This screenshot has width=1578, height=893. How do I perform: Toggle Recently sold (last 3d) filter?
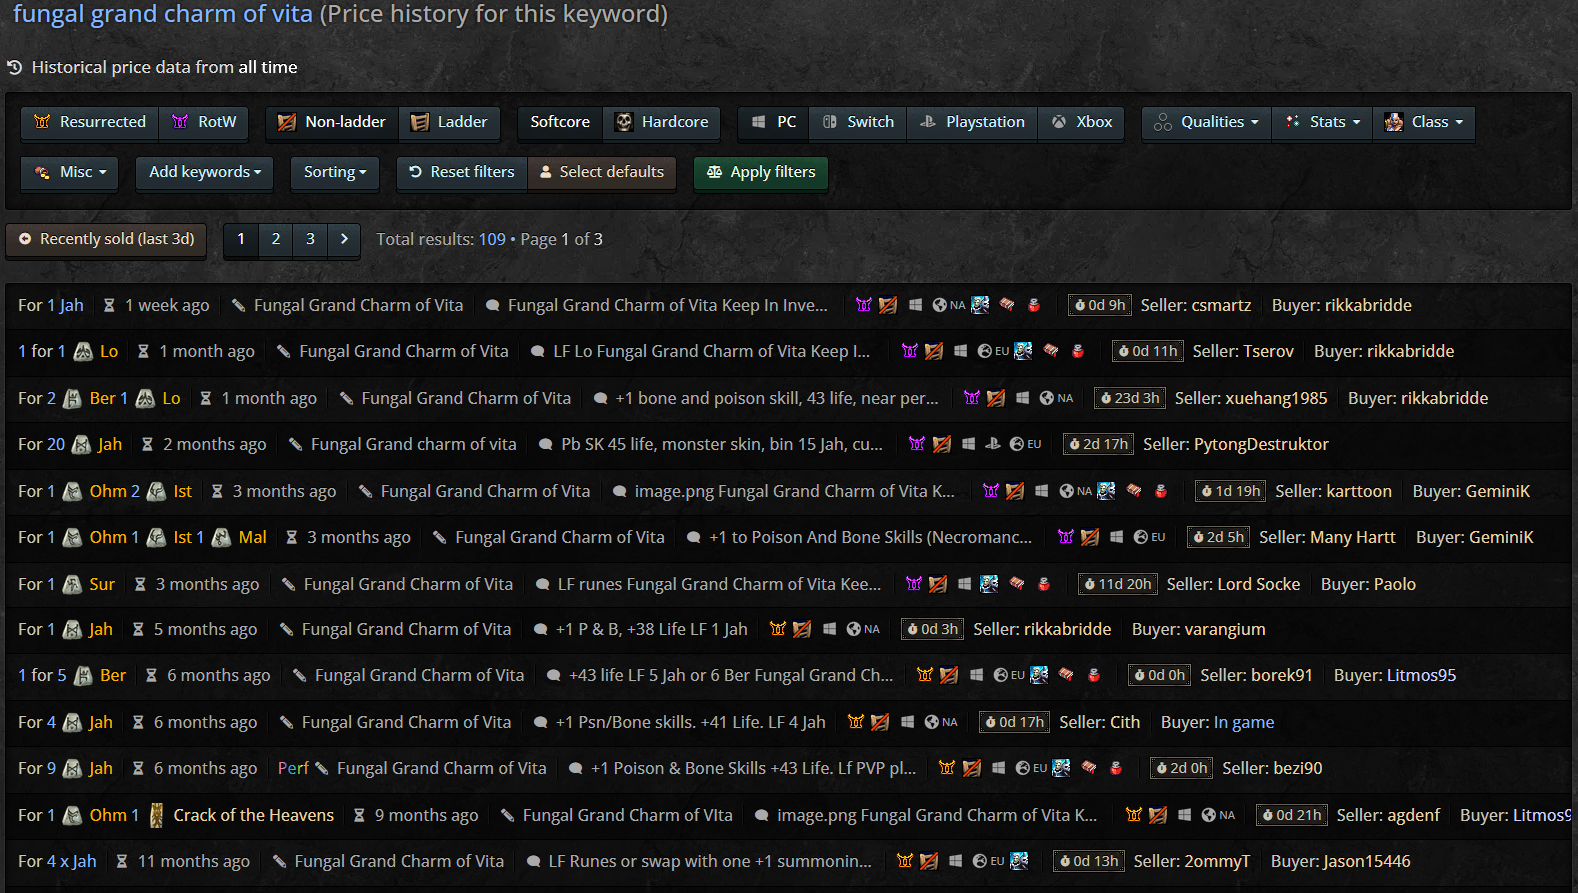pyautogui.click(x=106, y=240)
